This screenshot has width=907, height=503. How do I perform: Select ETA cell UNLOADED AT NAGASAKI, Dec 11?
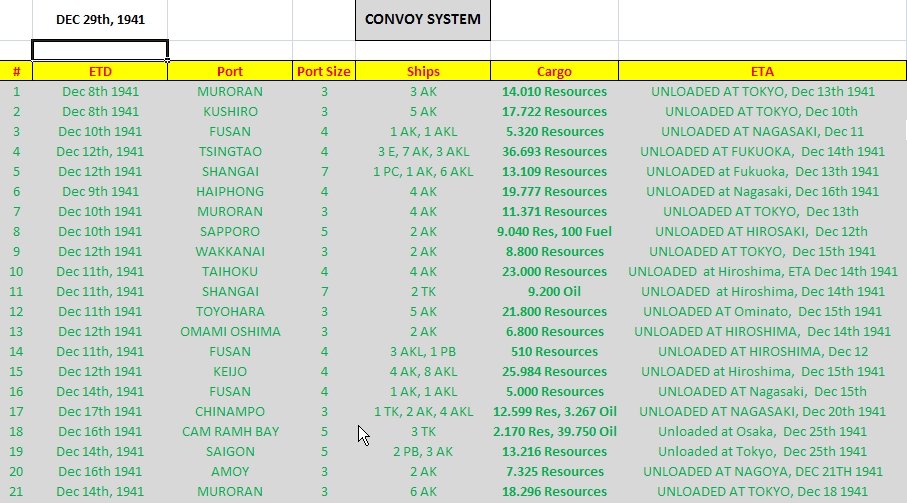(762, 131)
